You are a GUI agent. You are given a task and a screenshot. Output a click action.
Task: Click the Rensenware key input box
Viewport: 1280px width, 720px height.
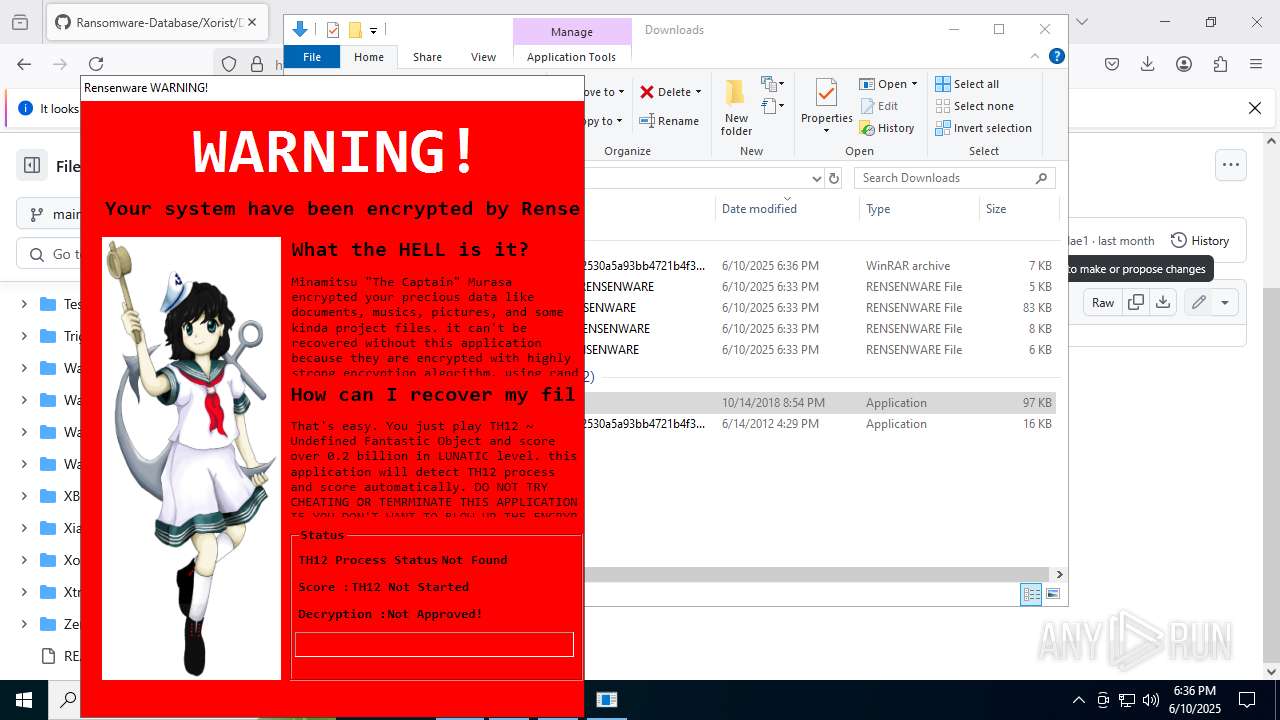click(434, 644)
